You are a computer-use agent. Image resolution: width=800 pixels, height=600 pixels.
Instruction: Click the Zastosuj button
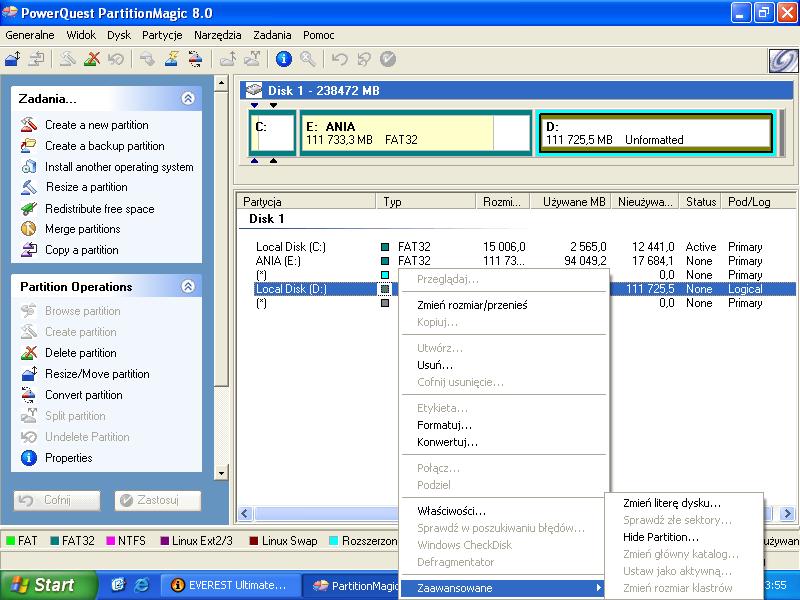tap(158, 501)
